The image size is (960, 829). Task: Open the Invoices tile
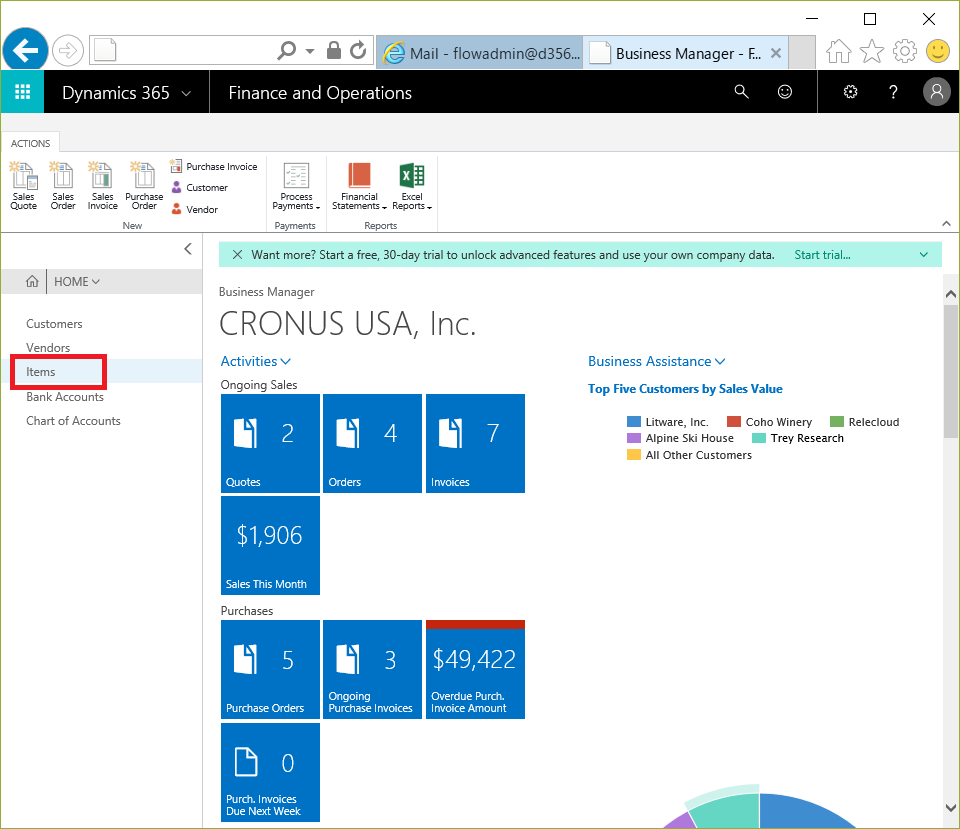(475, 443)
